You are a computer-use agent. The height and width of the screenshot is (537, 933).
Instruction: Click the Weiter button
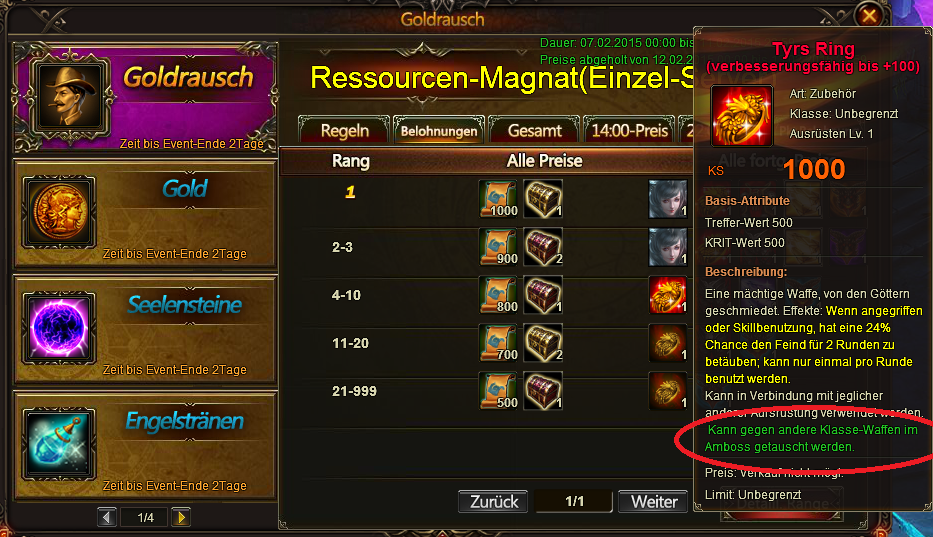pos(653,502)
